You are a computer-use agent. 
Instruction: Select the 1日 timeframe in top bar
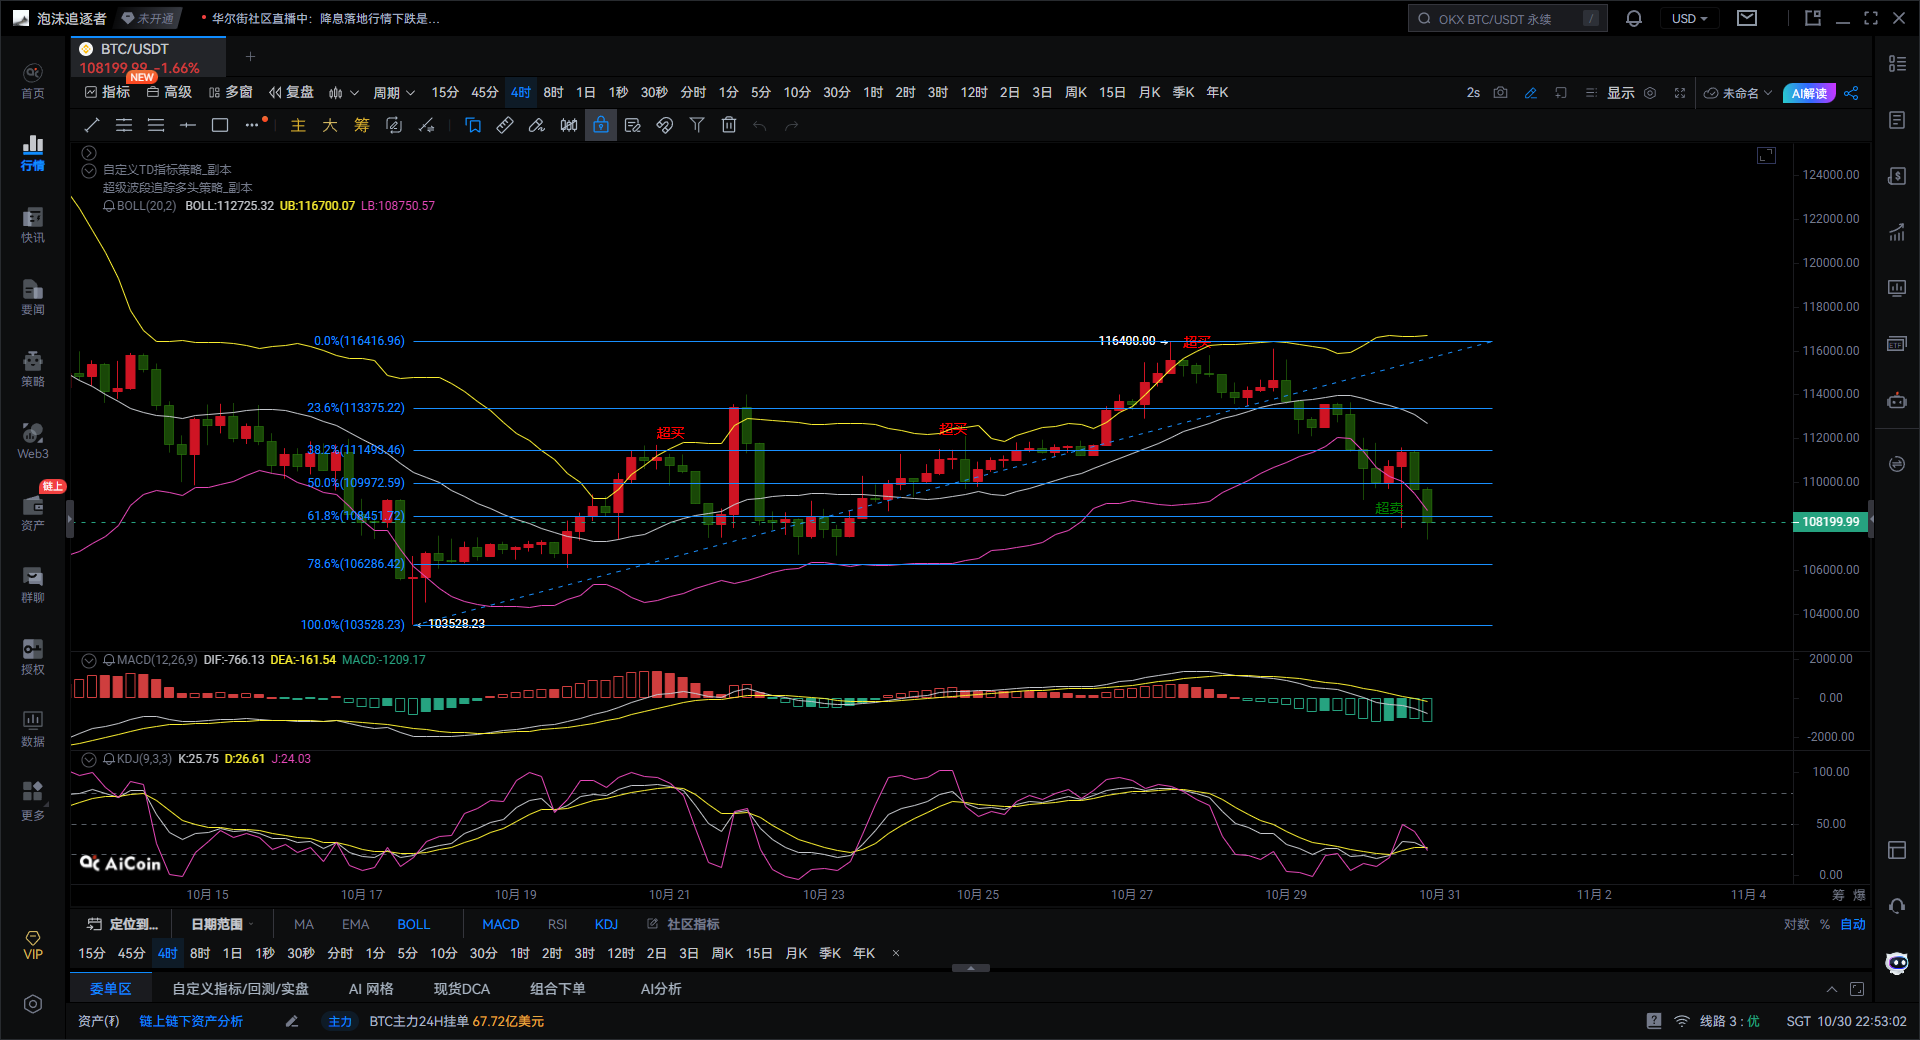tap(585, 93)
